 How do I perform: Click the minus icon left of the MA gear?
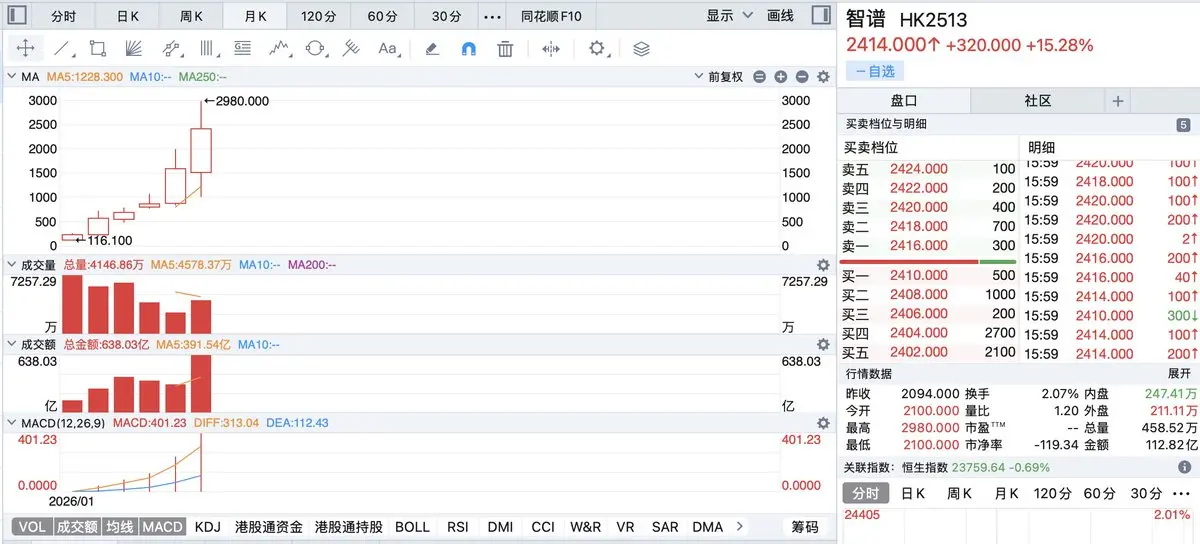coord(801,77)
